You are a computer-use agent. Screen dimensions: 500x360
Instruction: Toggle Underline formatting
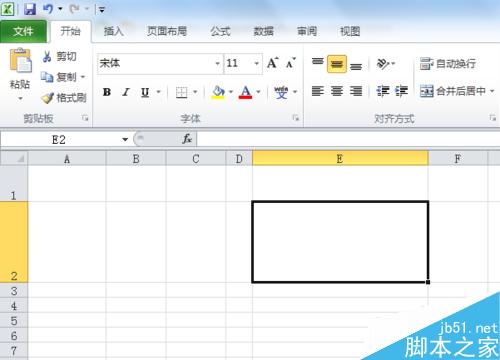tap(145, 92)
